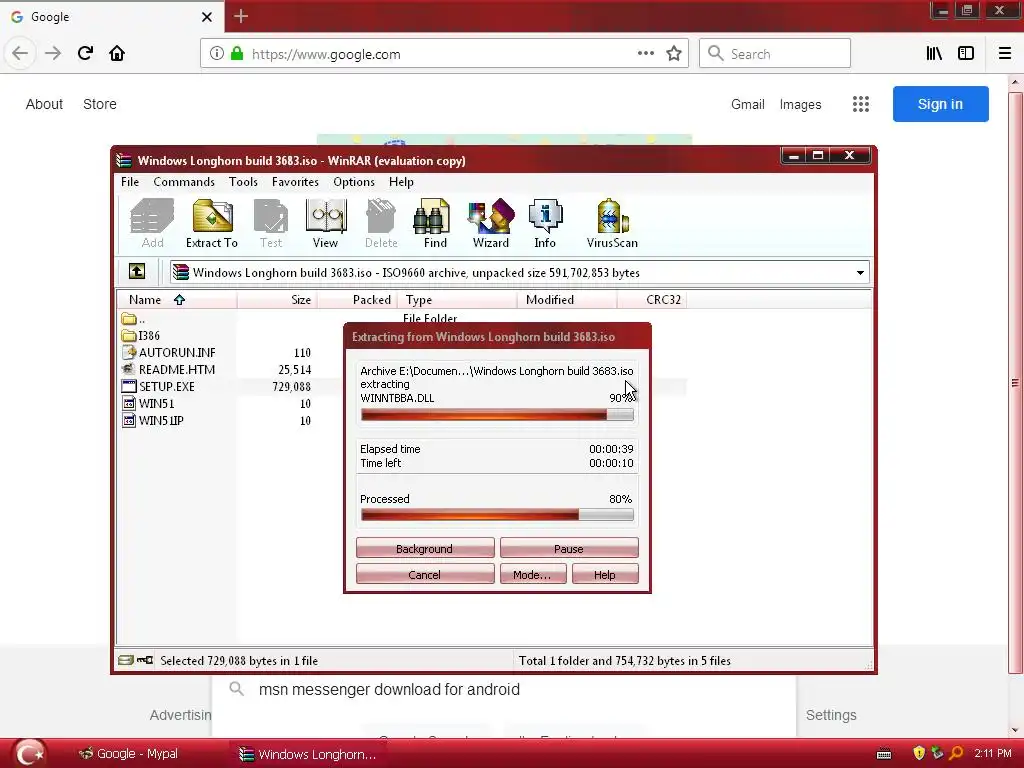The width and height of the screenshot is (1024, 768).
Task: Show site information icon in address bar
Action: coord(217,54)
